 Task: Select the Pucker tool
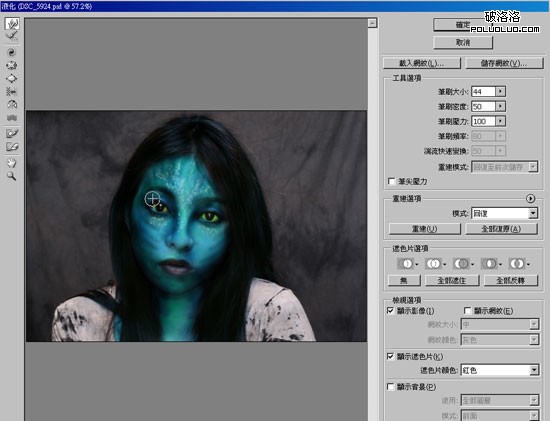tap(12, 65)
